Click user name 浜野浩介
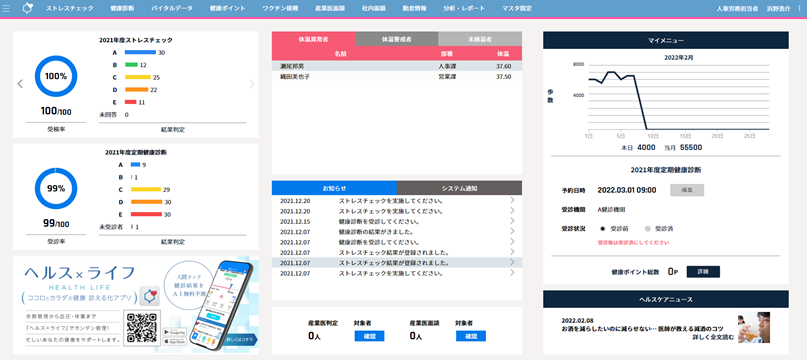 tap(778, 9)
